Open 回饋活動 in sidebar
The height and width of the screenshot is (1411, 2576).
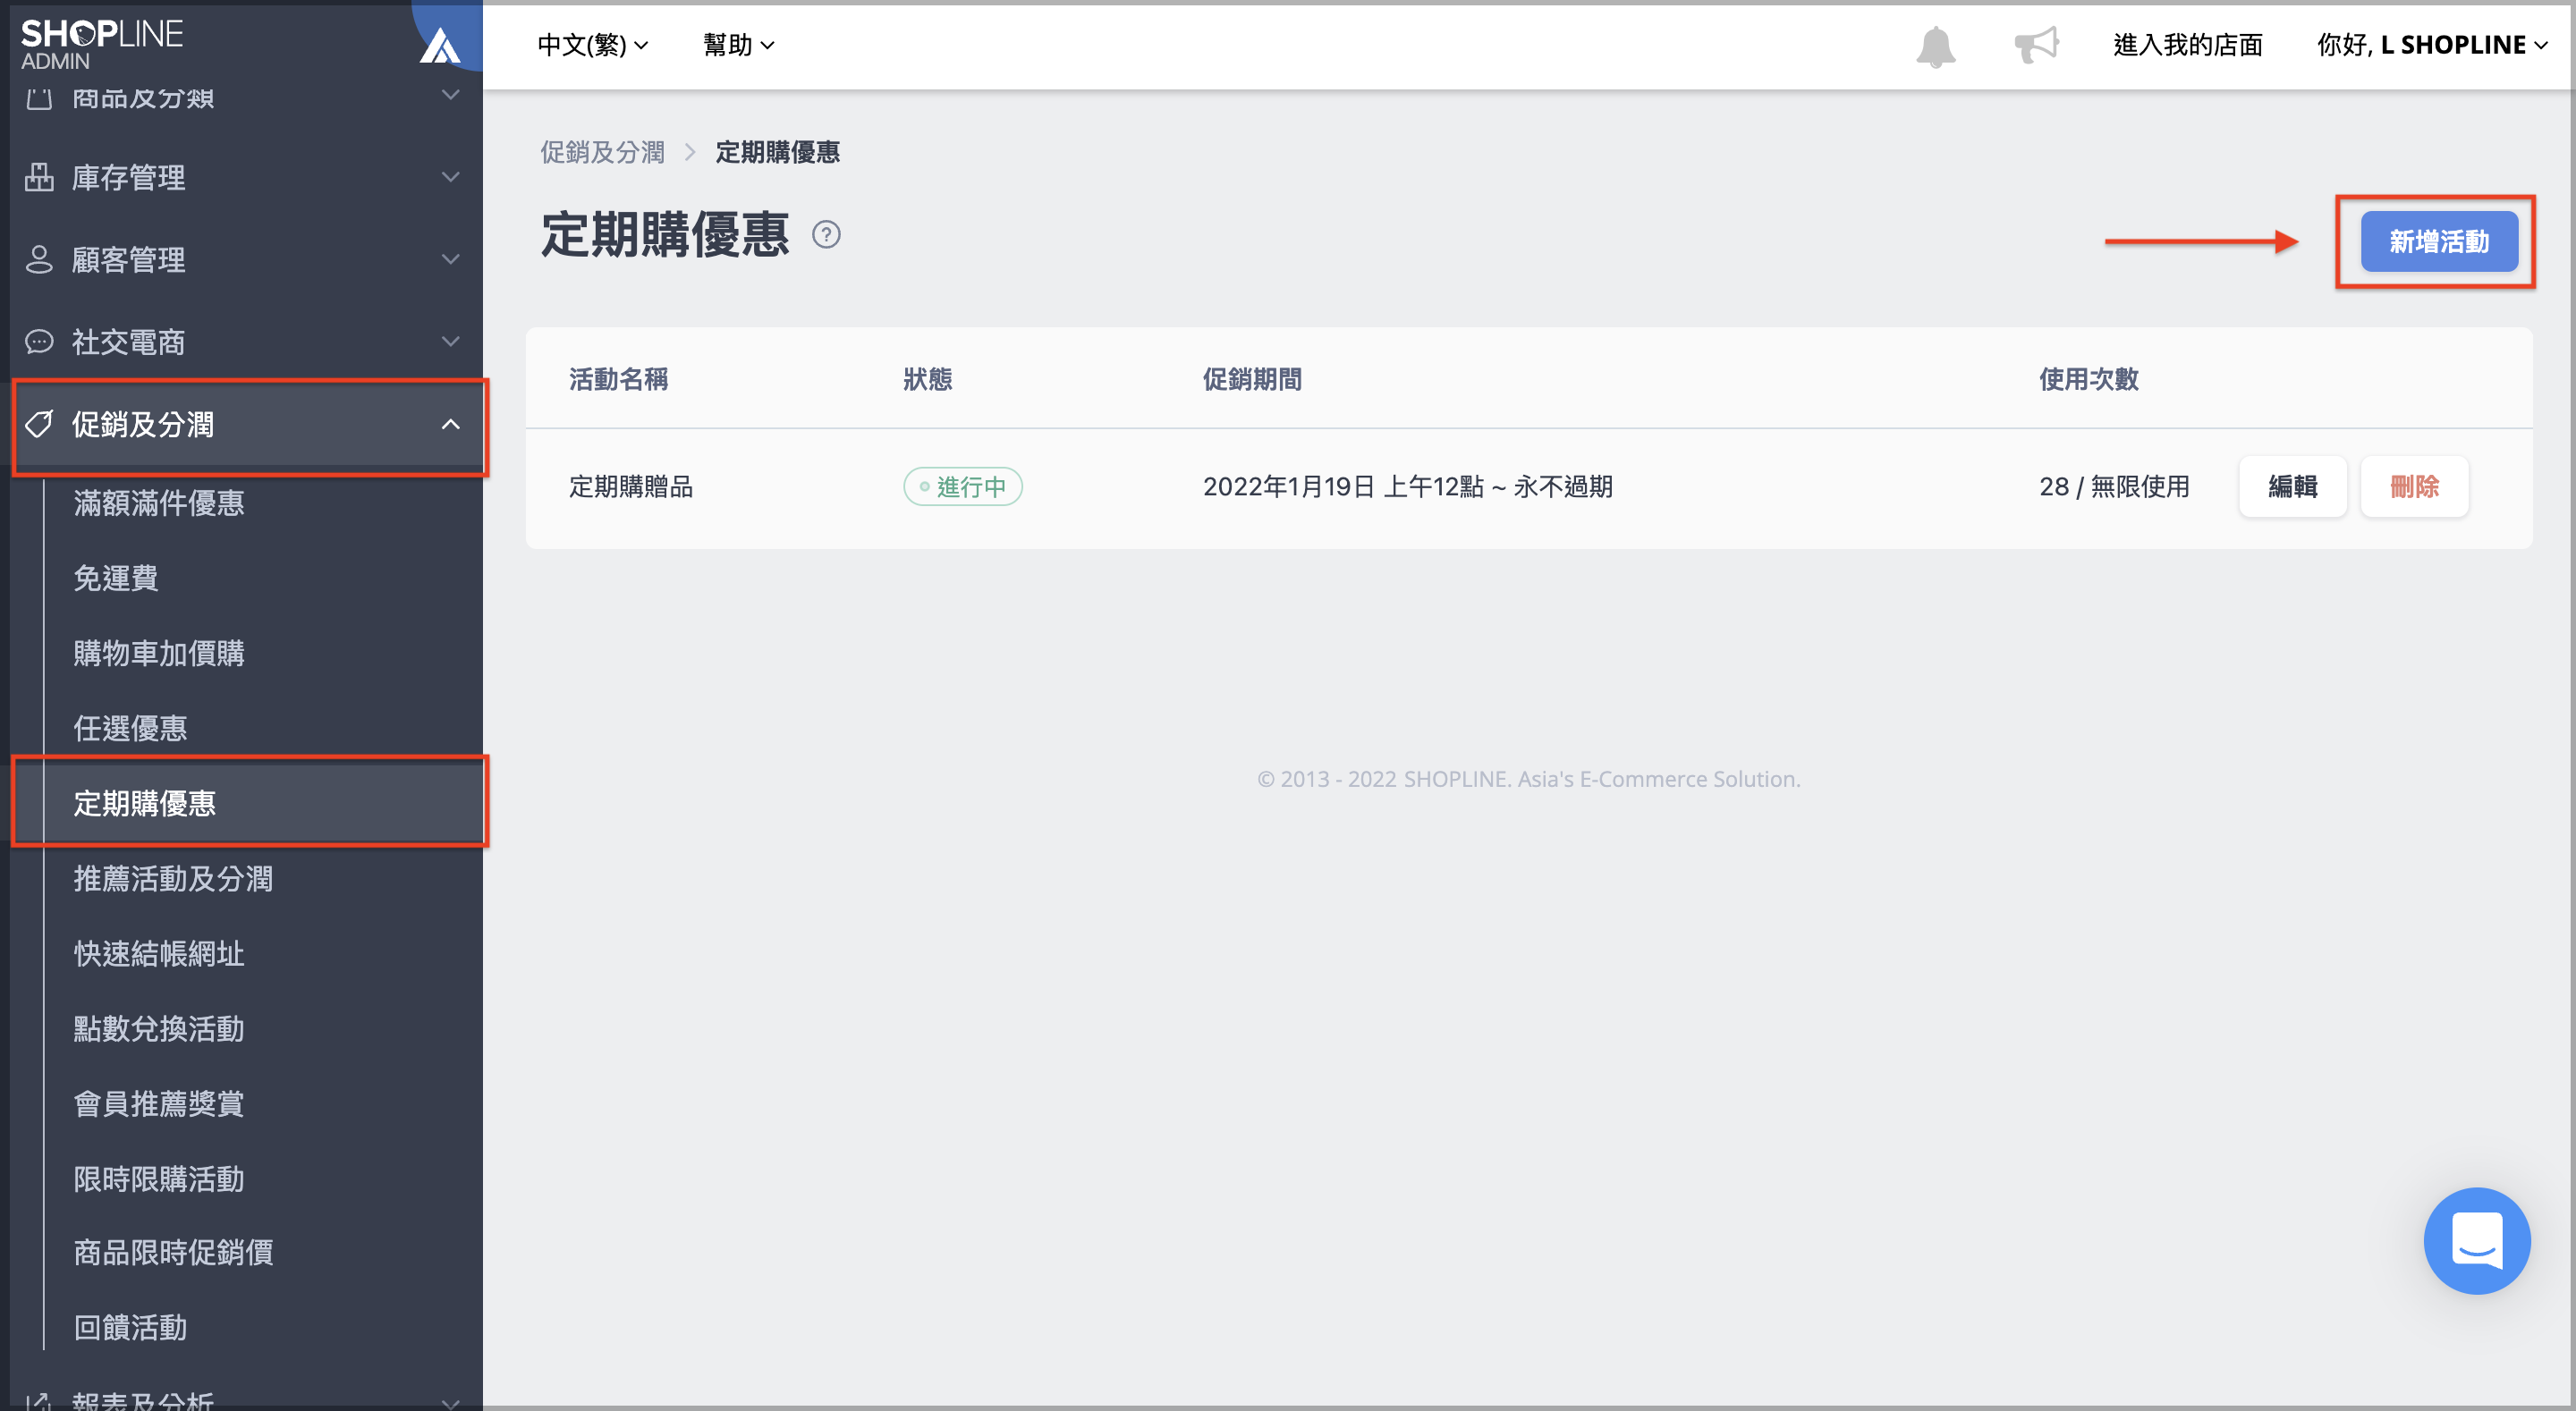tap(130, 1327)
